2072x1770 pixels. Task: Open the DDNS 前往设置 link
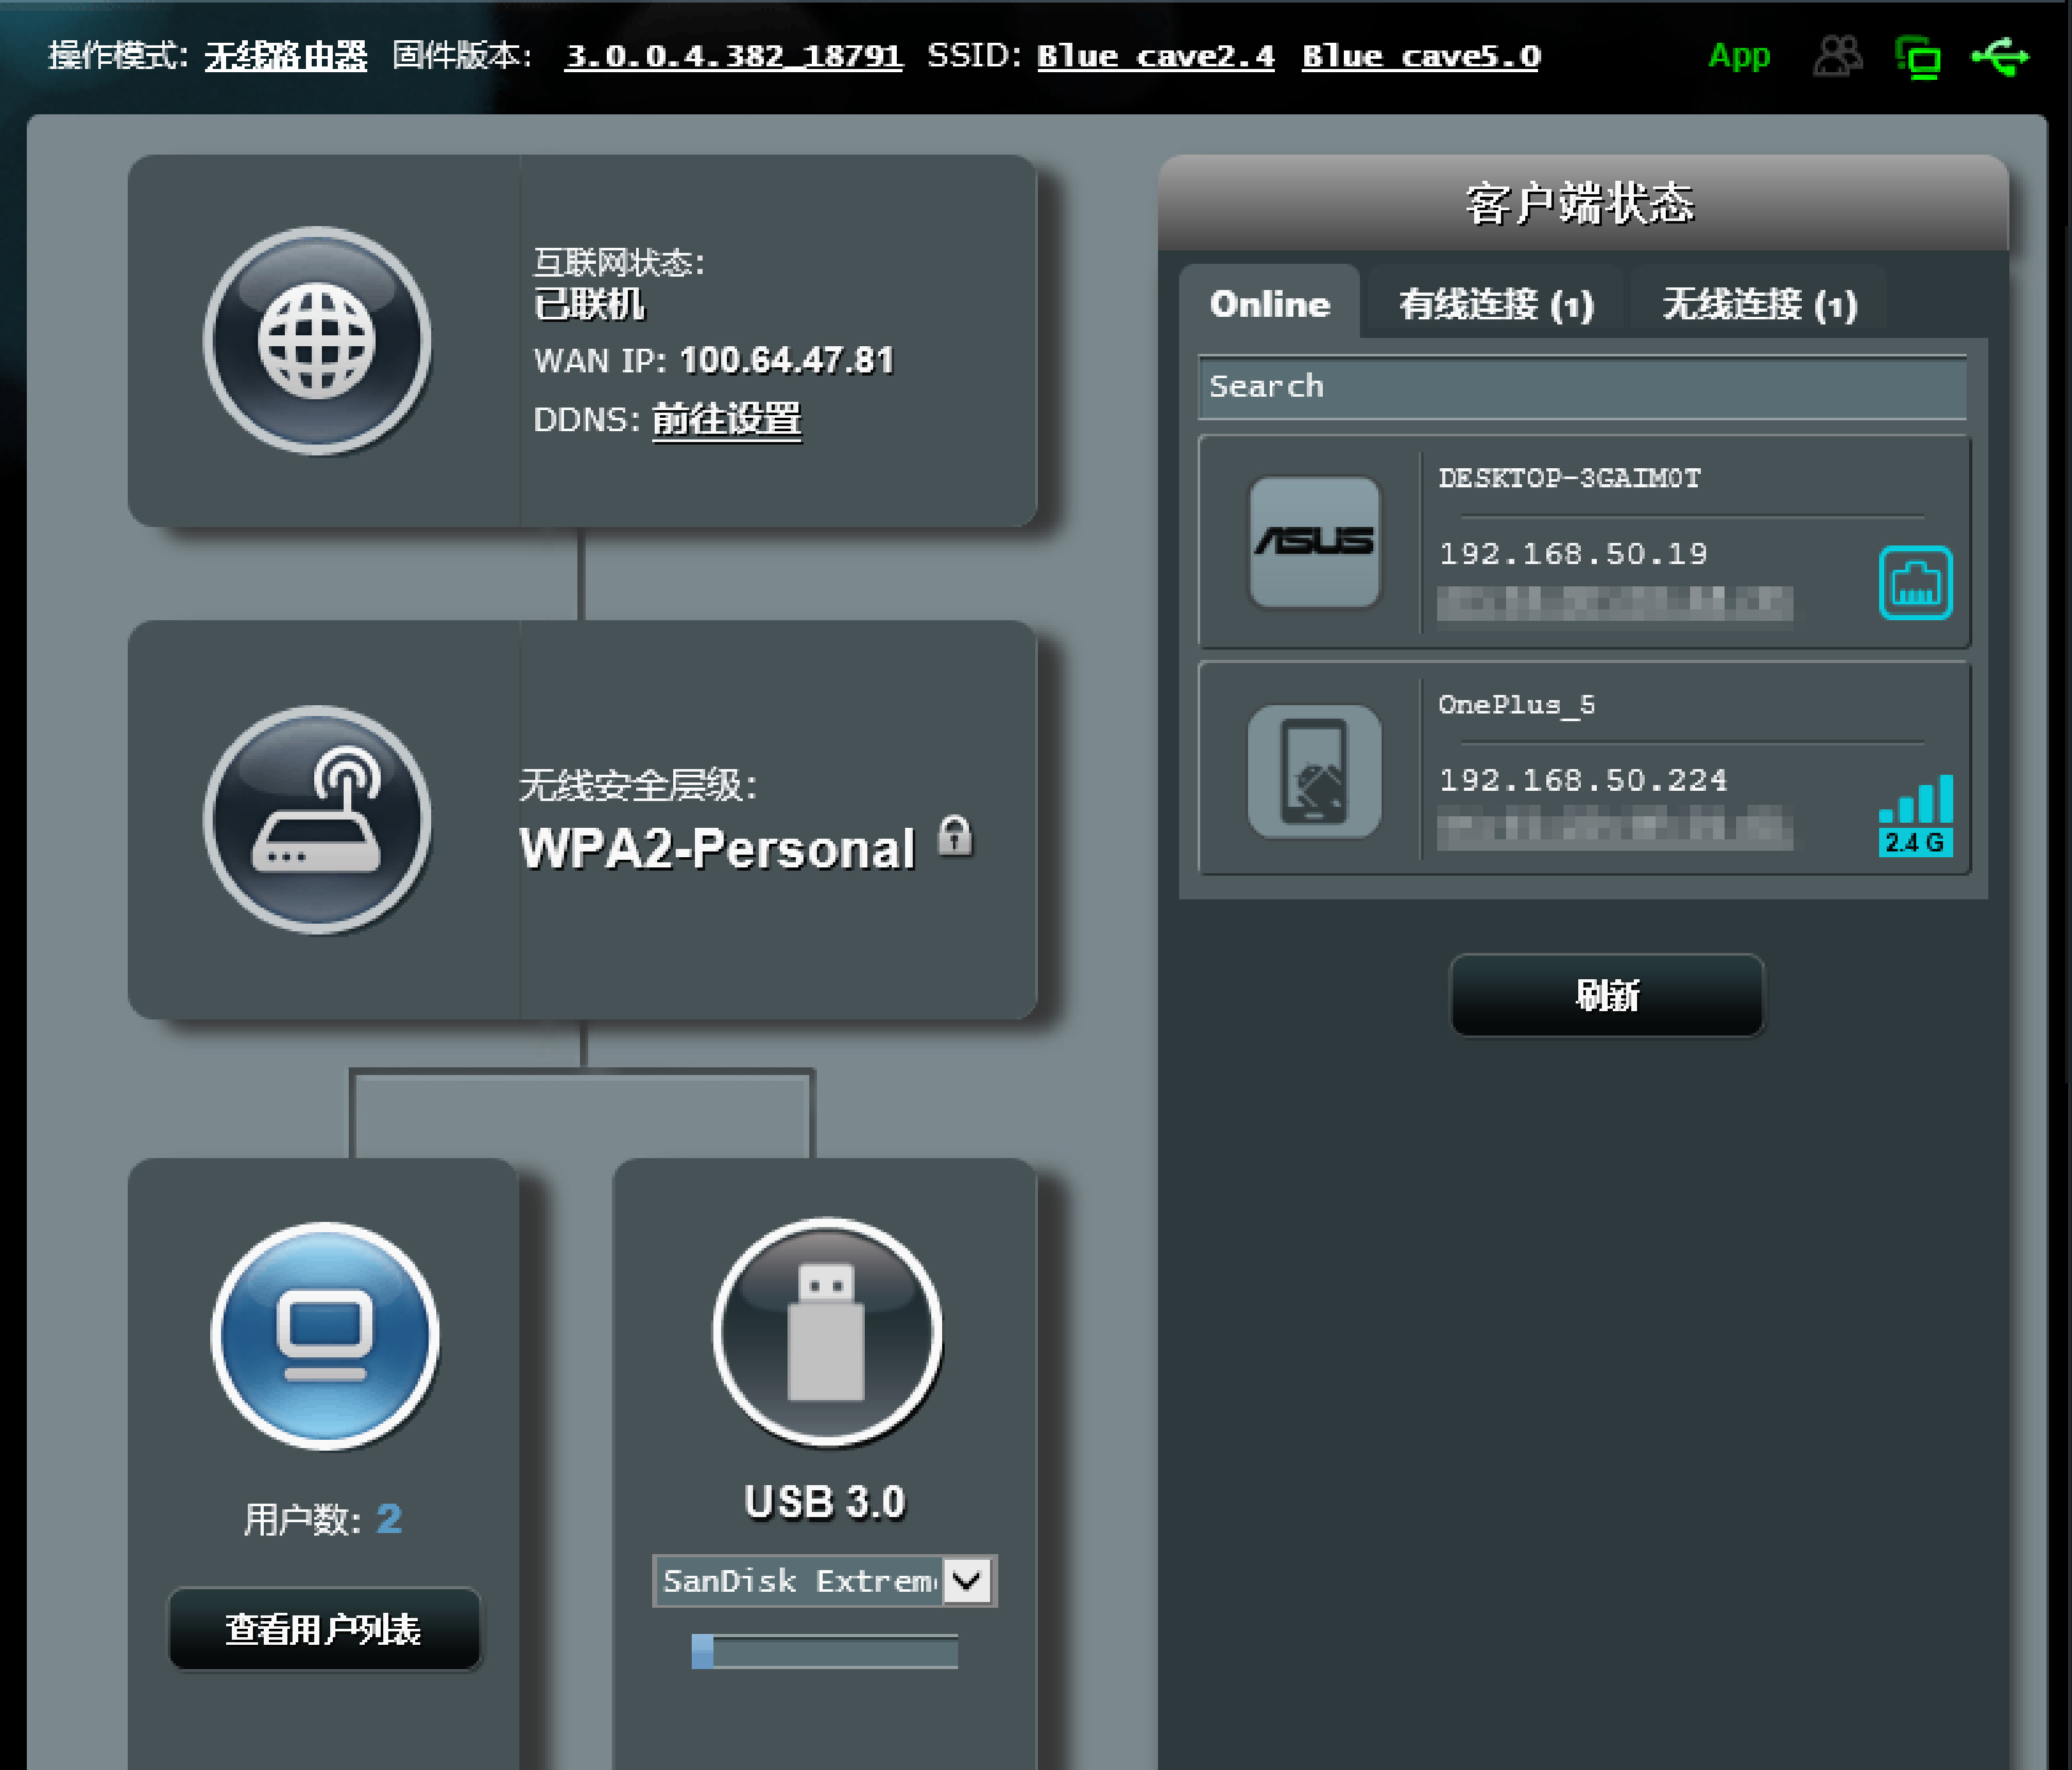point(726,419)
